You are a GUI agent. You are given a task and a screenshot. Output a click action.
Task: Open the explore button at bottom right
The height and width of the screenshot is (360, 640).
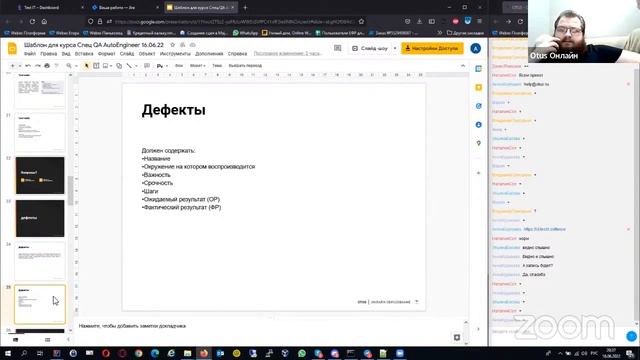click(457, 337)
